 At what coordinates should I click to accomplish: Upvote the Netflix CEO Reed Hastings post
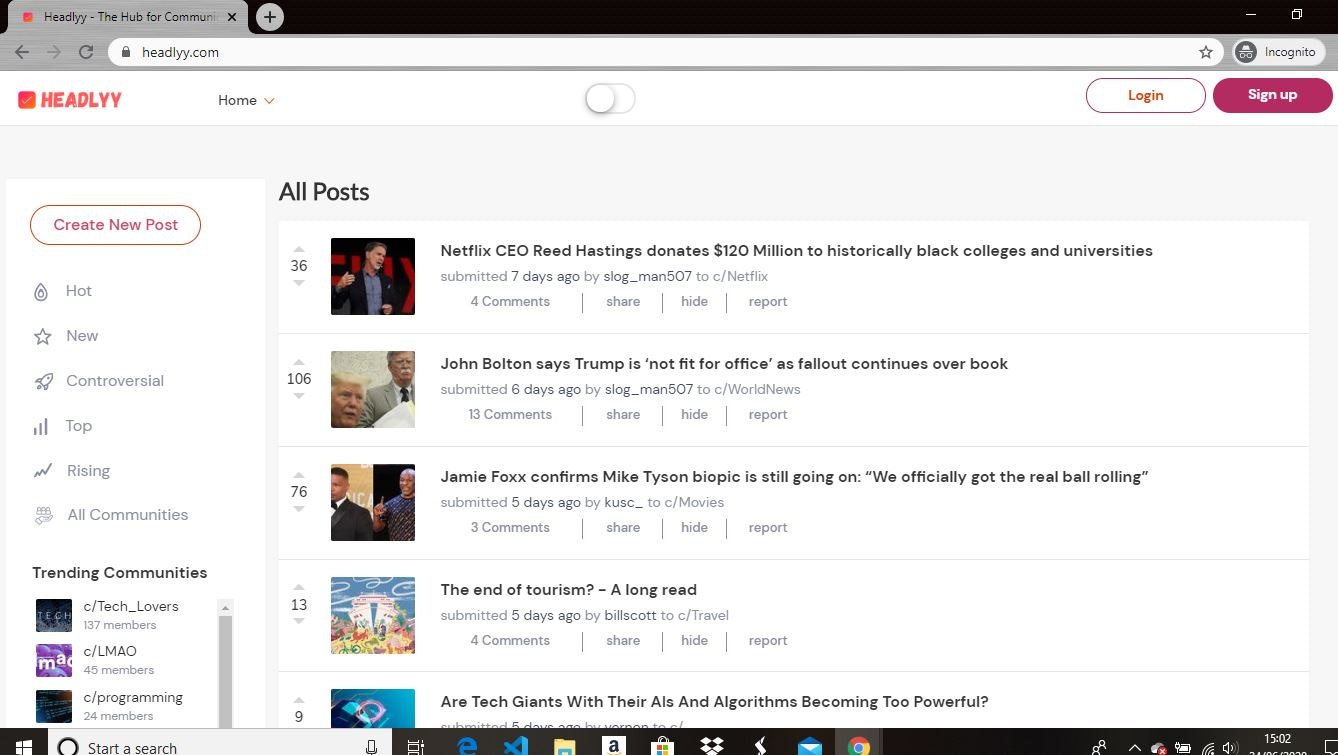299,250
